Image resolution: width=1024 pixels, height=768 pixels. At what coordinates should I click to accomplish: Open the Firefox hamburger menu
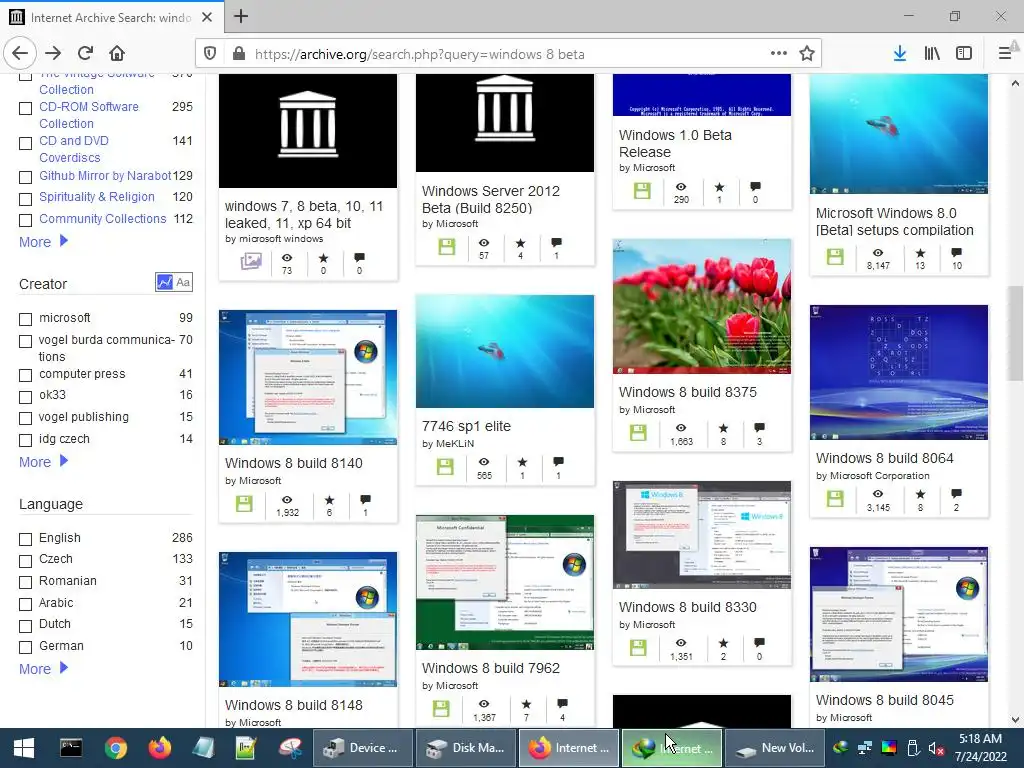point(1005,54)
